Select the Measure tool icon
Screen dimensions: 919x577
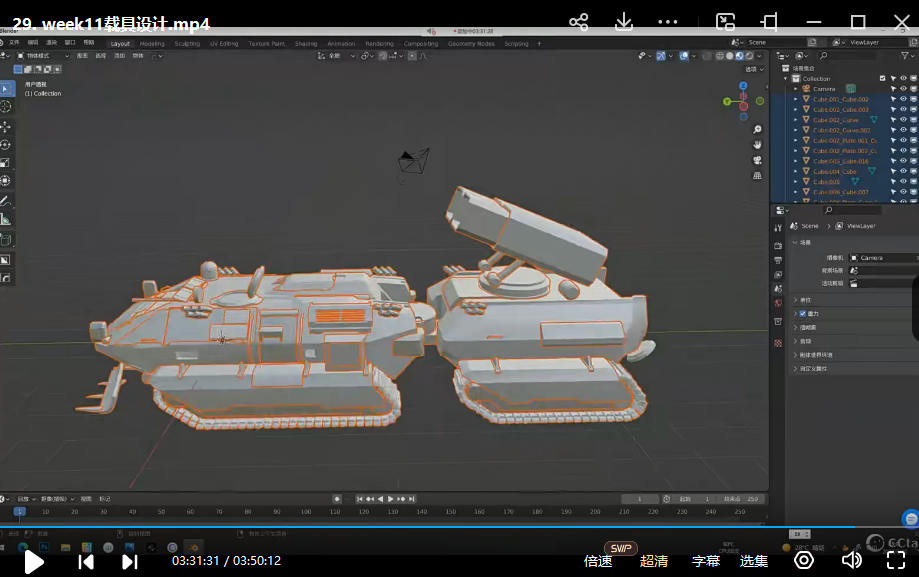click(6, 218)
